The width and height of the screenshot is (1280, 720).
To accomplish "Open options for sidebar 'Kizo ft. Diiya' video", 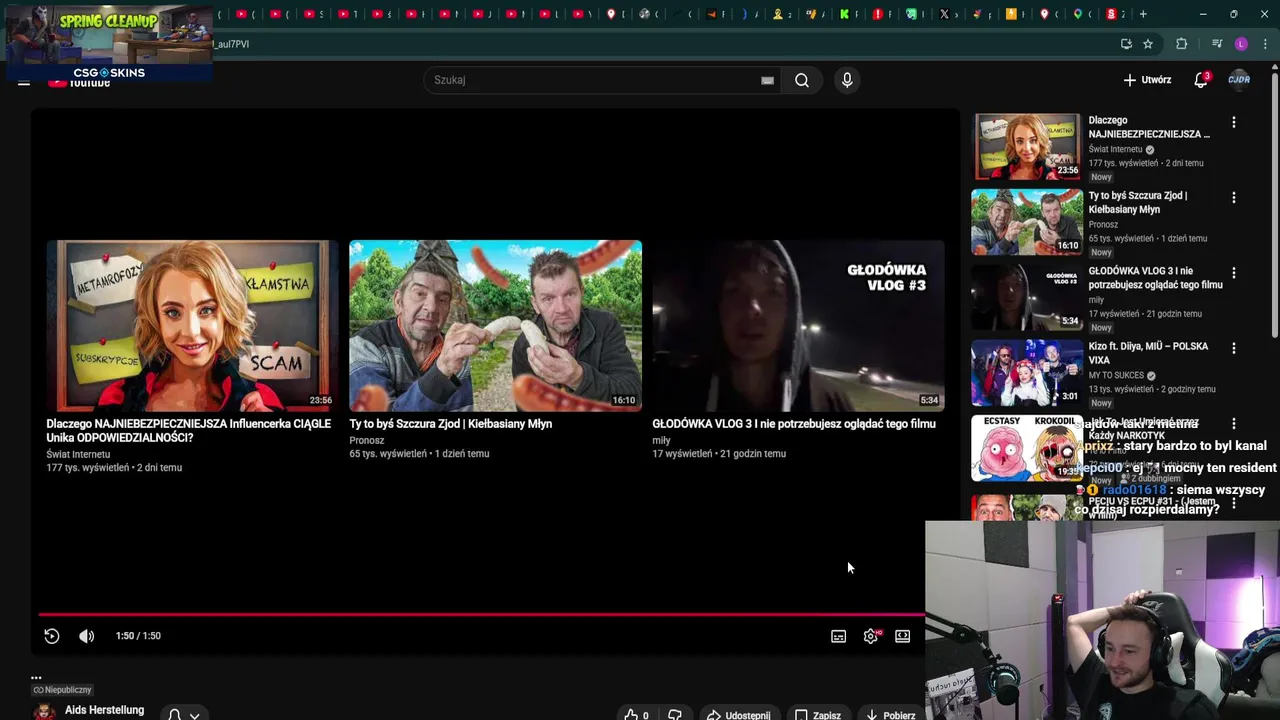I will [x=1234, y=348].
